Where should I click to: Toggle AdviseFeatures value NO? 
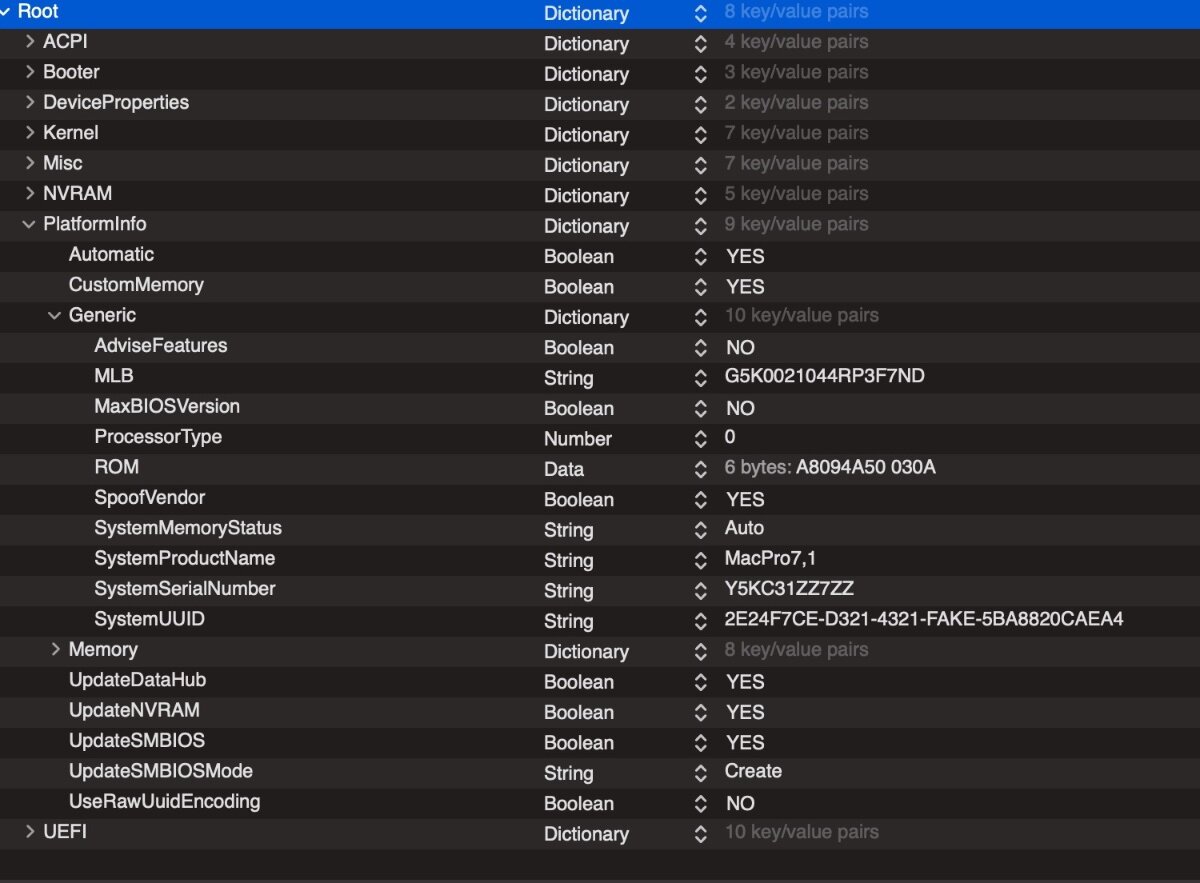click(x=740, y=347)
